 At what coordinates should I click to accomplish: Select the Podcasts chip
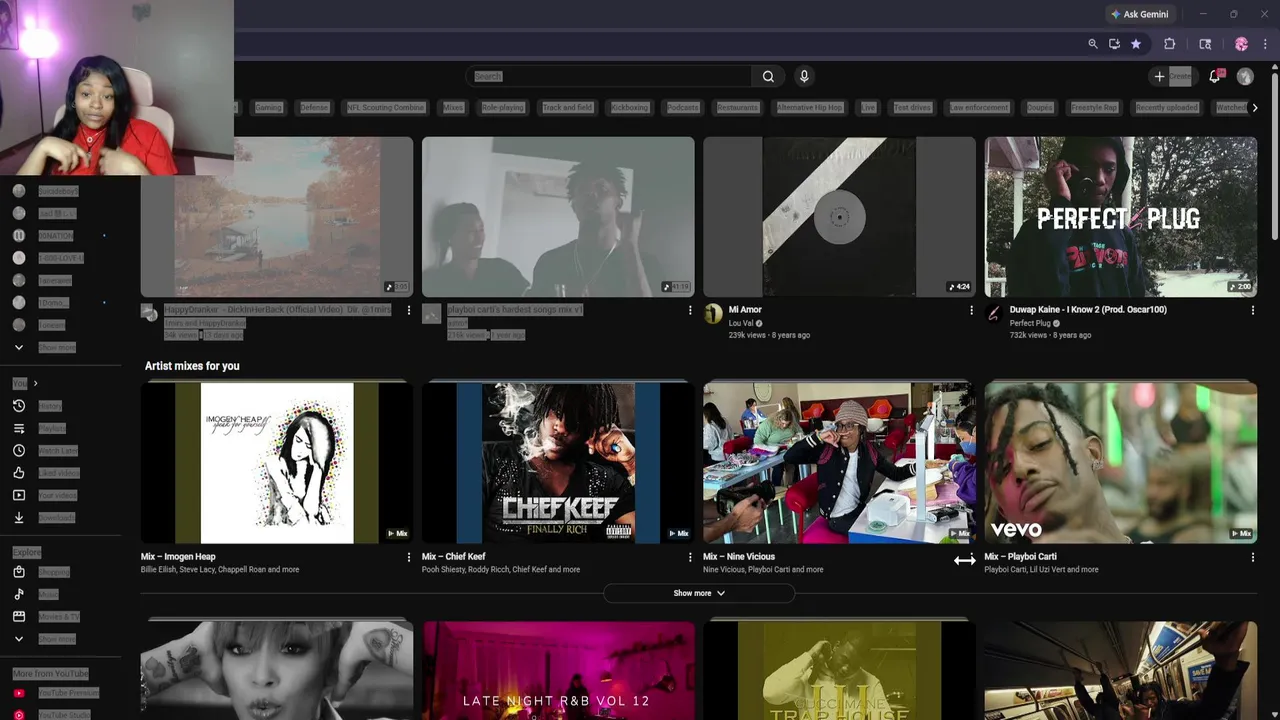coord(683,107)
